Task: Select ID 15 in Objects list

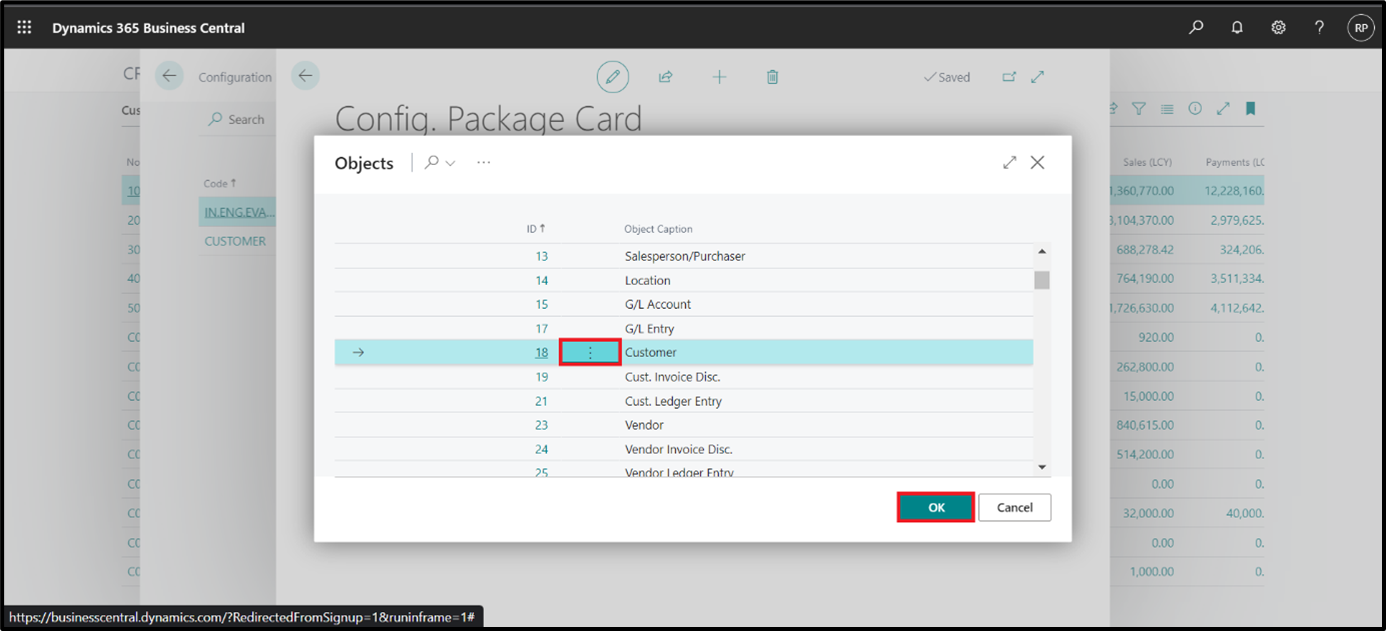Action: (541, 304)
